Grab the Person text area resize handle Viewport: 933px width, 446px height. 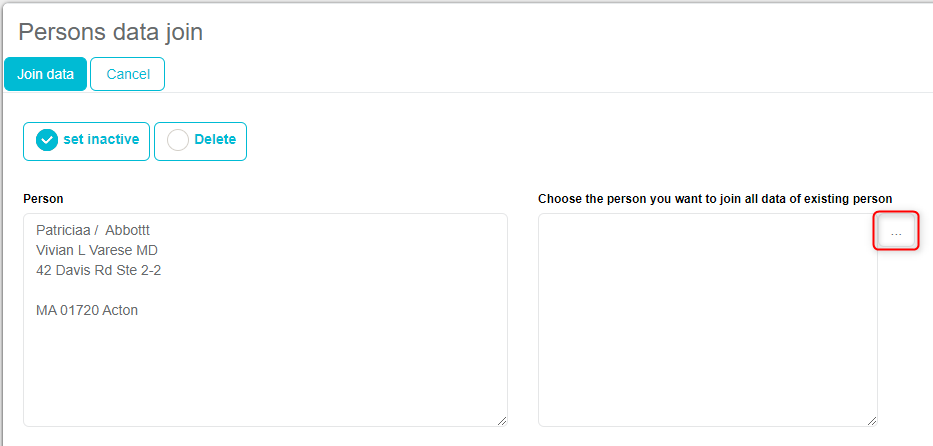point(501,421)
